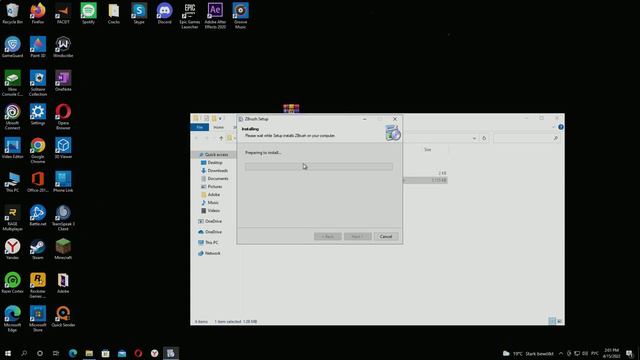The image size is (640, 360).
Task: Select the Recycle Bin desktop icon
Action: (x=12, y=13)
